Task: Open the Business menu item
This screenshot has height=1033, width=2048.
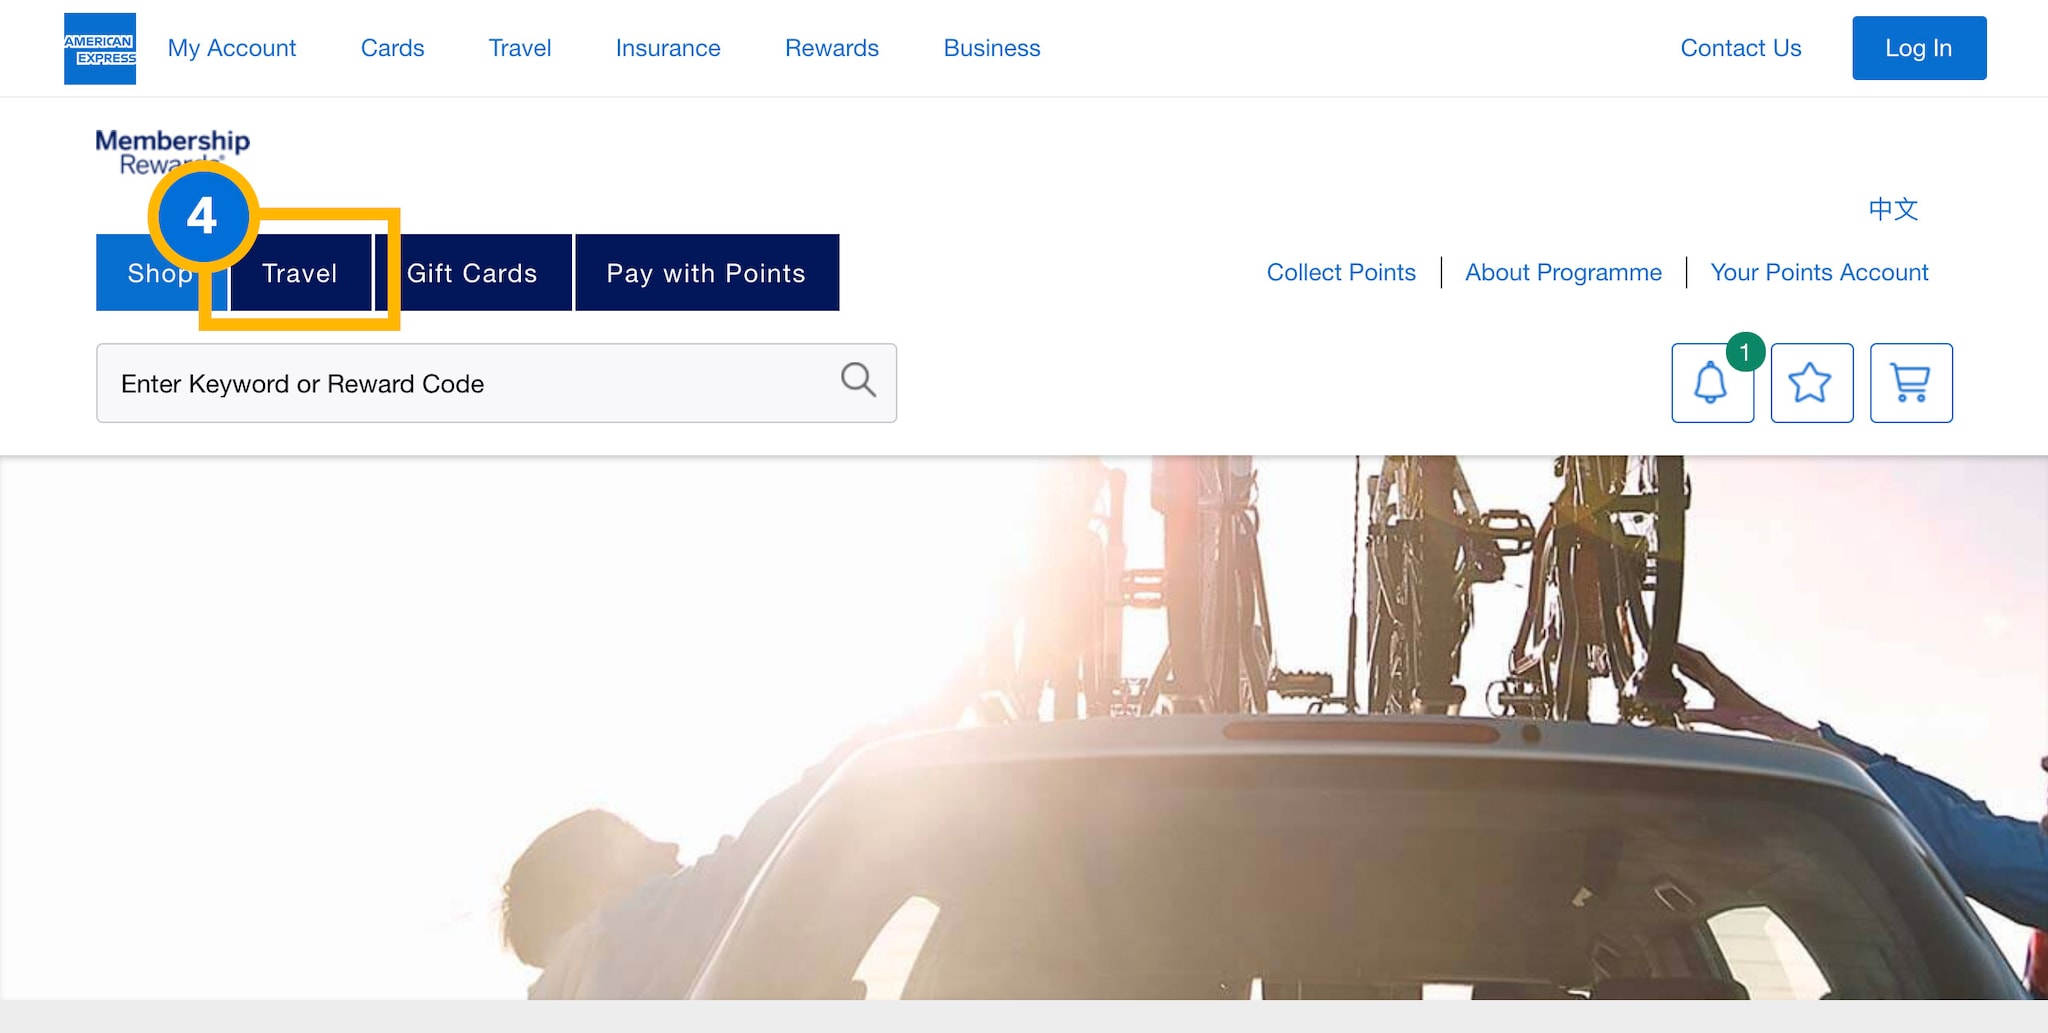Action: tap(991, 48)
